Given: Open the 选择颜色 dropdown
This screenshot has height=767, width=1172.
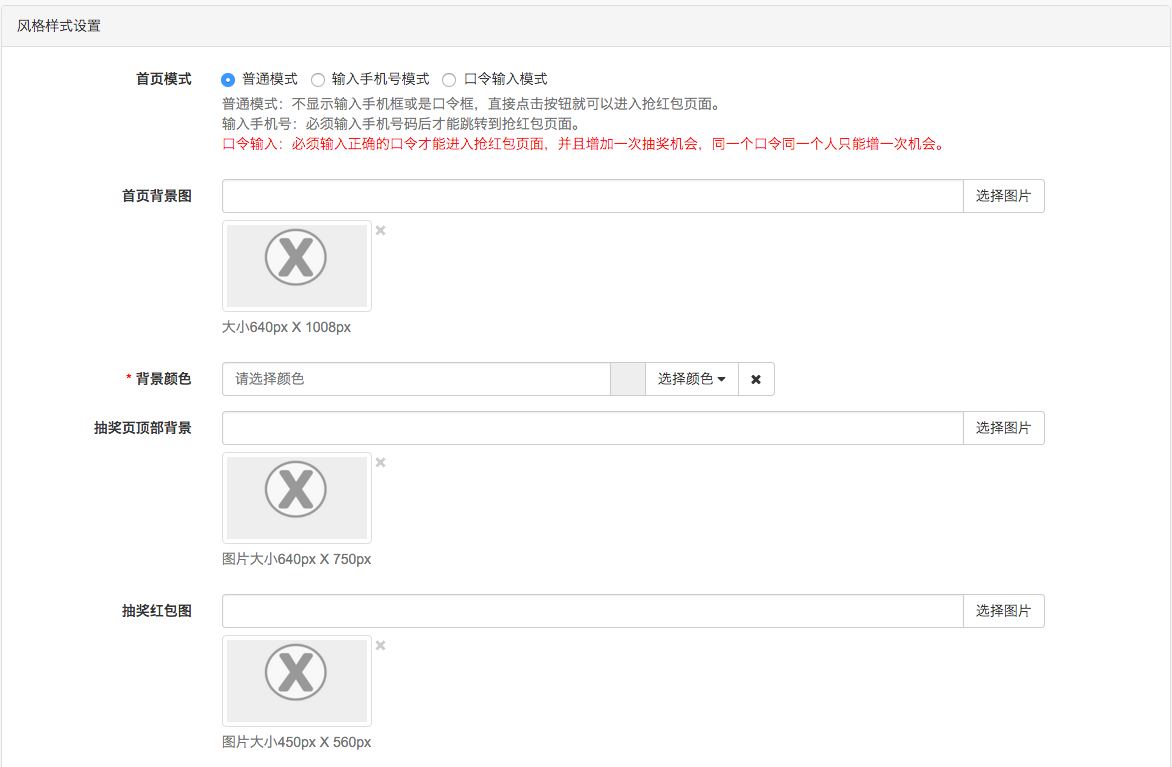Looking at the screenshot, I should click(692, 379).
